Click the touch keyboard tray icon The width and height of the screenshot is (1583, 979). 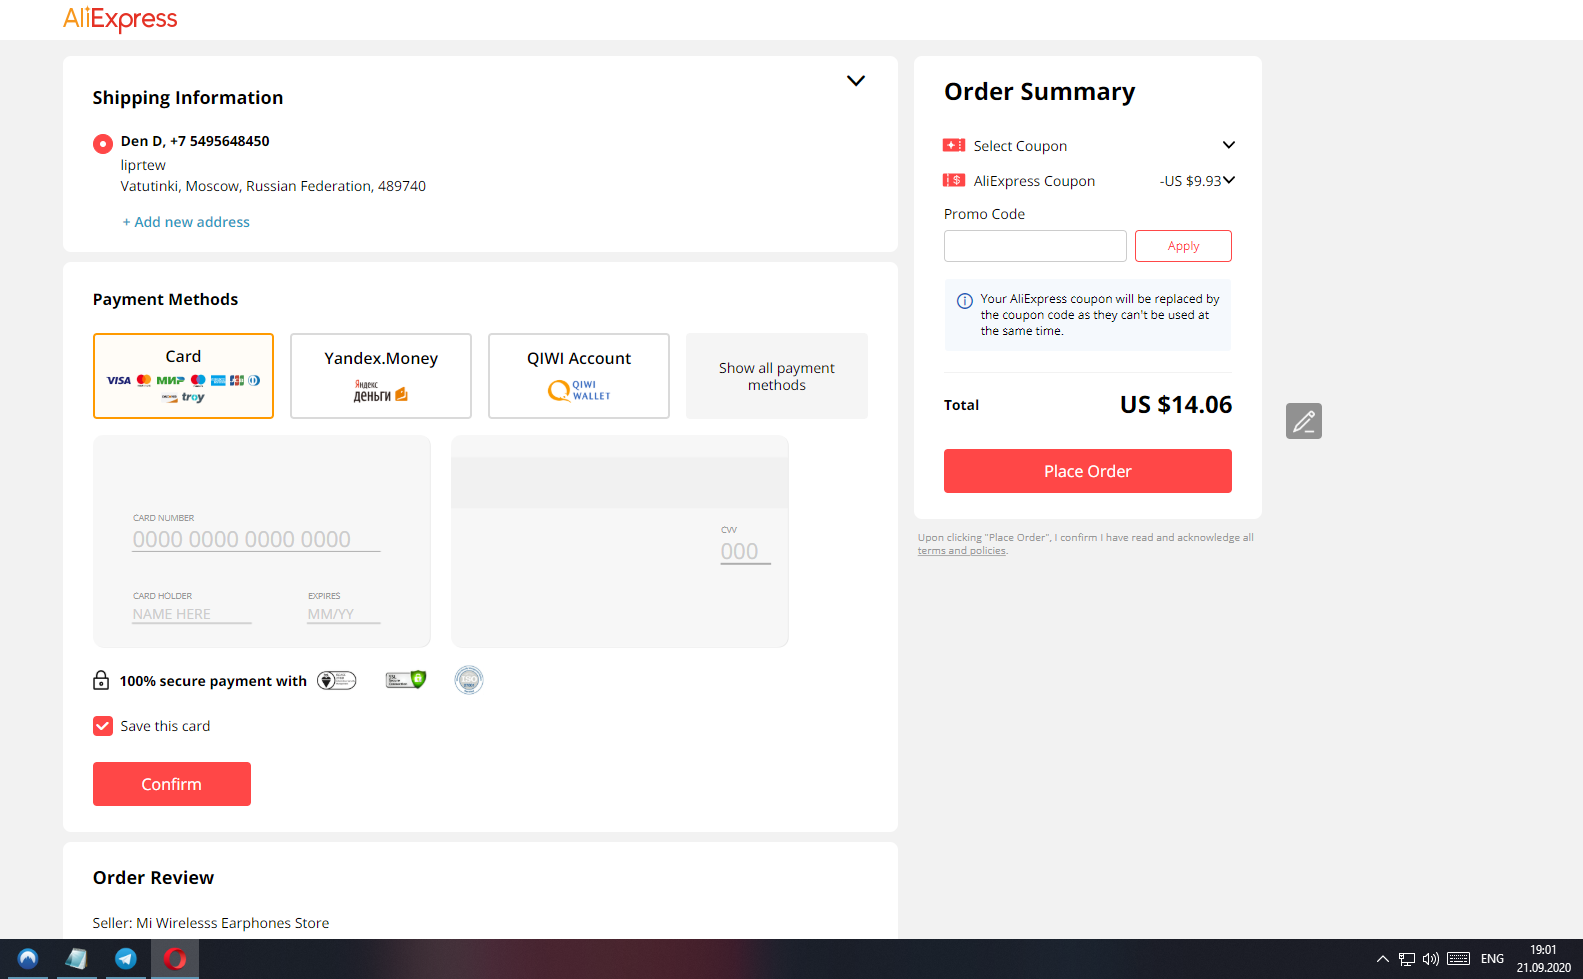(1458, 959)
